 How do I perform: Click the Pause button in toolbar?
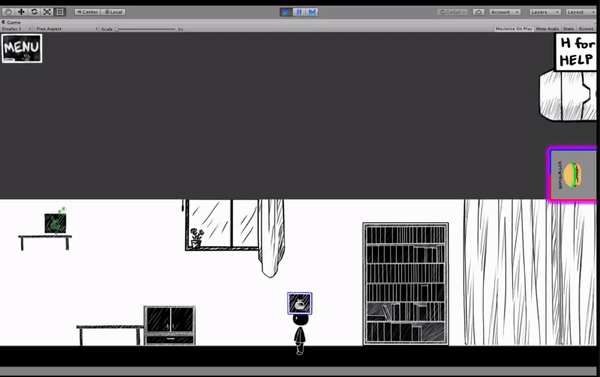[299, 12]
